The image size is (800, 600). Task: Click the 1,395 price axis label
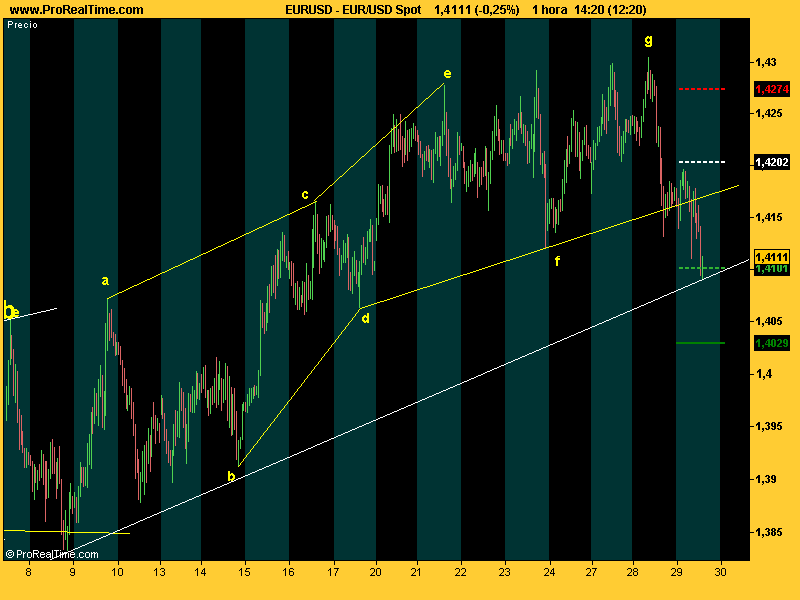769,426
